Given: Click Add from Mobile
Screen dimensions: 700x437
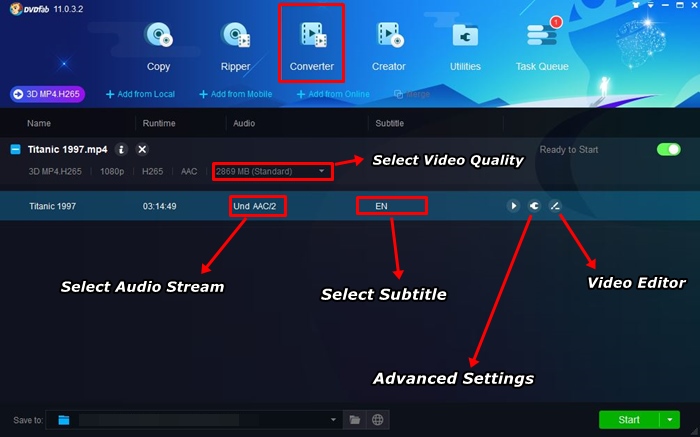Looking at the screenshot, I should point(235,94).
